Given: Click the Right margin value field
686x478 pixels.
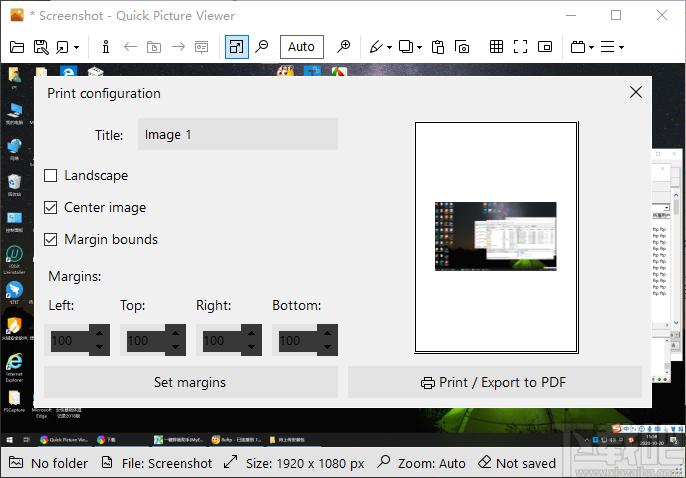Looking at the screenshot, I should pos(221,340).
